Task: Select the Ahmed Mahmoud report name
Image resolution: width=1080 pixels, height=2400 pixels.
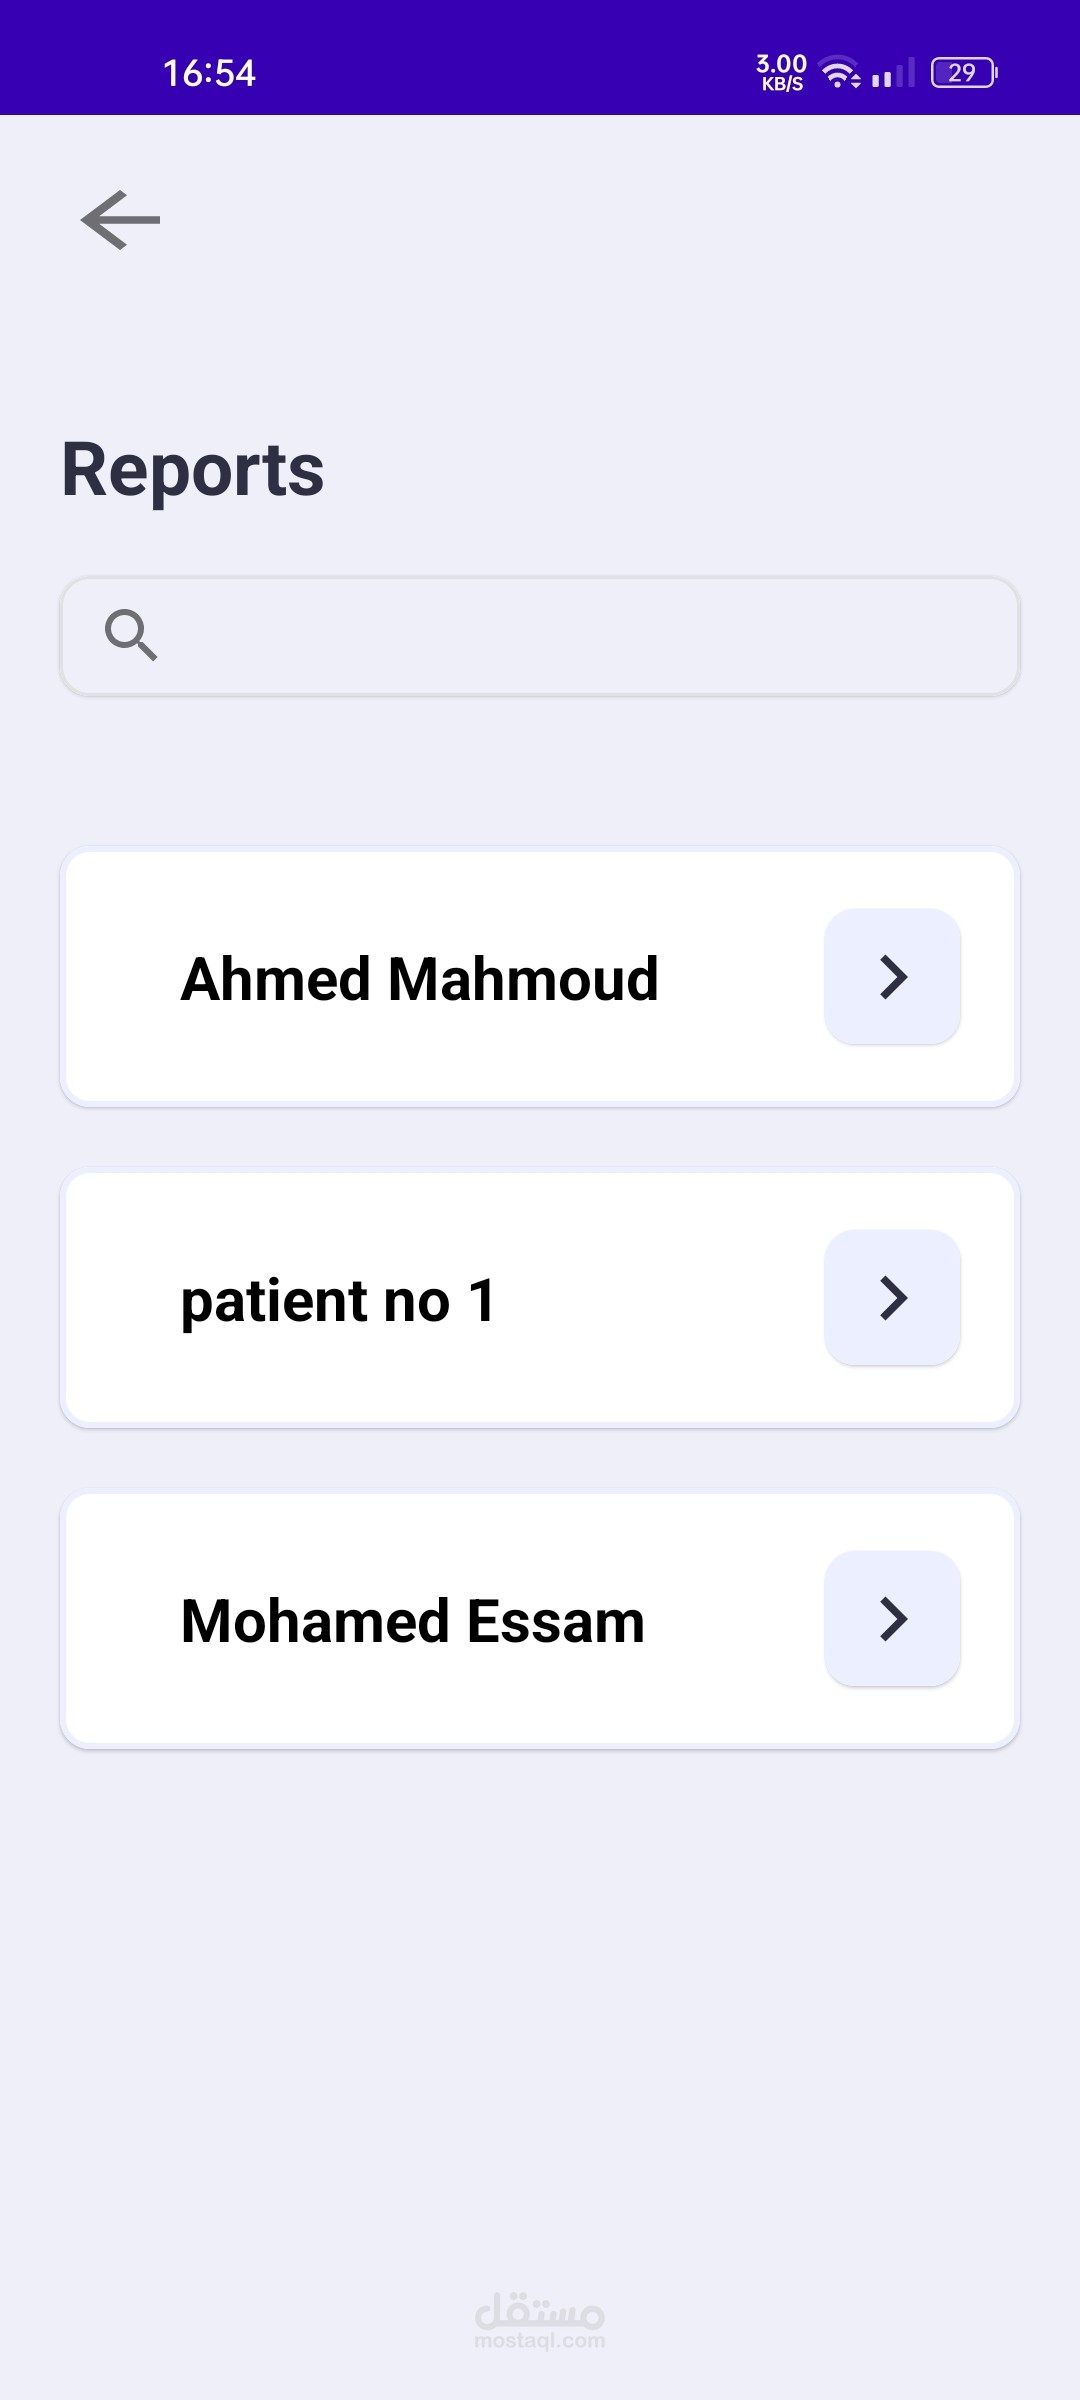Action: tap(419, 978)
